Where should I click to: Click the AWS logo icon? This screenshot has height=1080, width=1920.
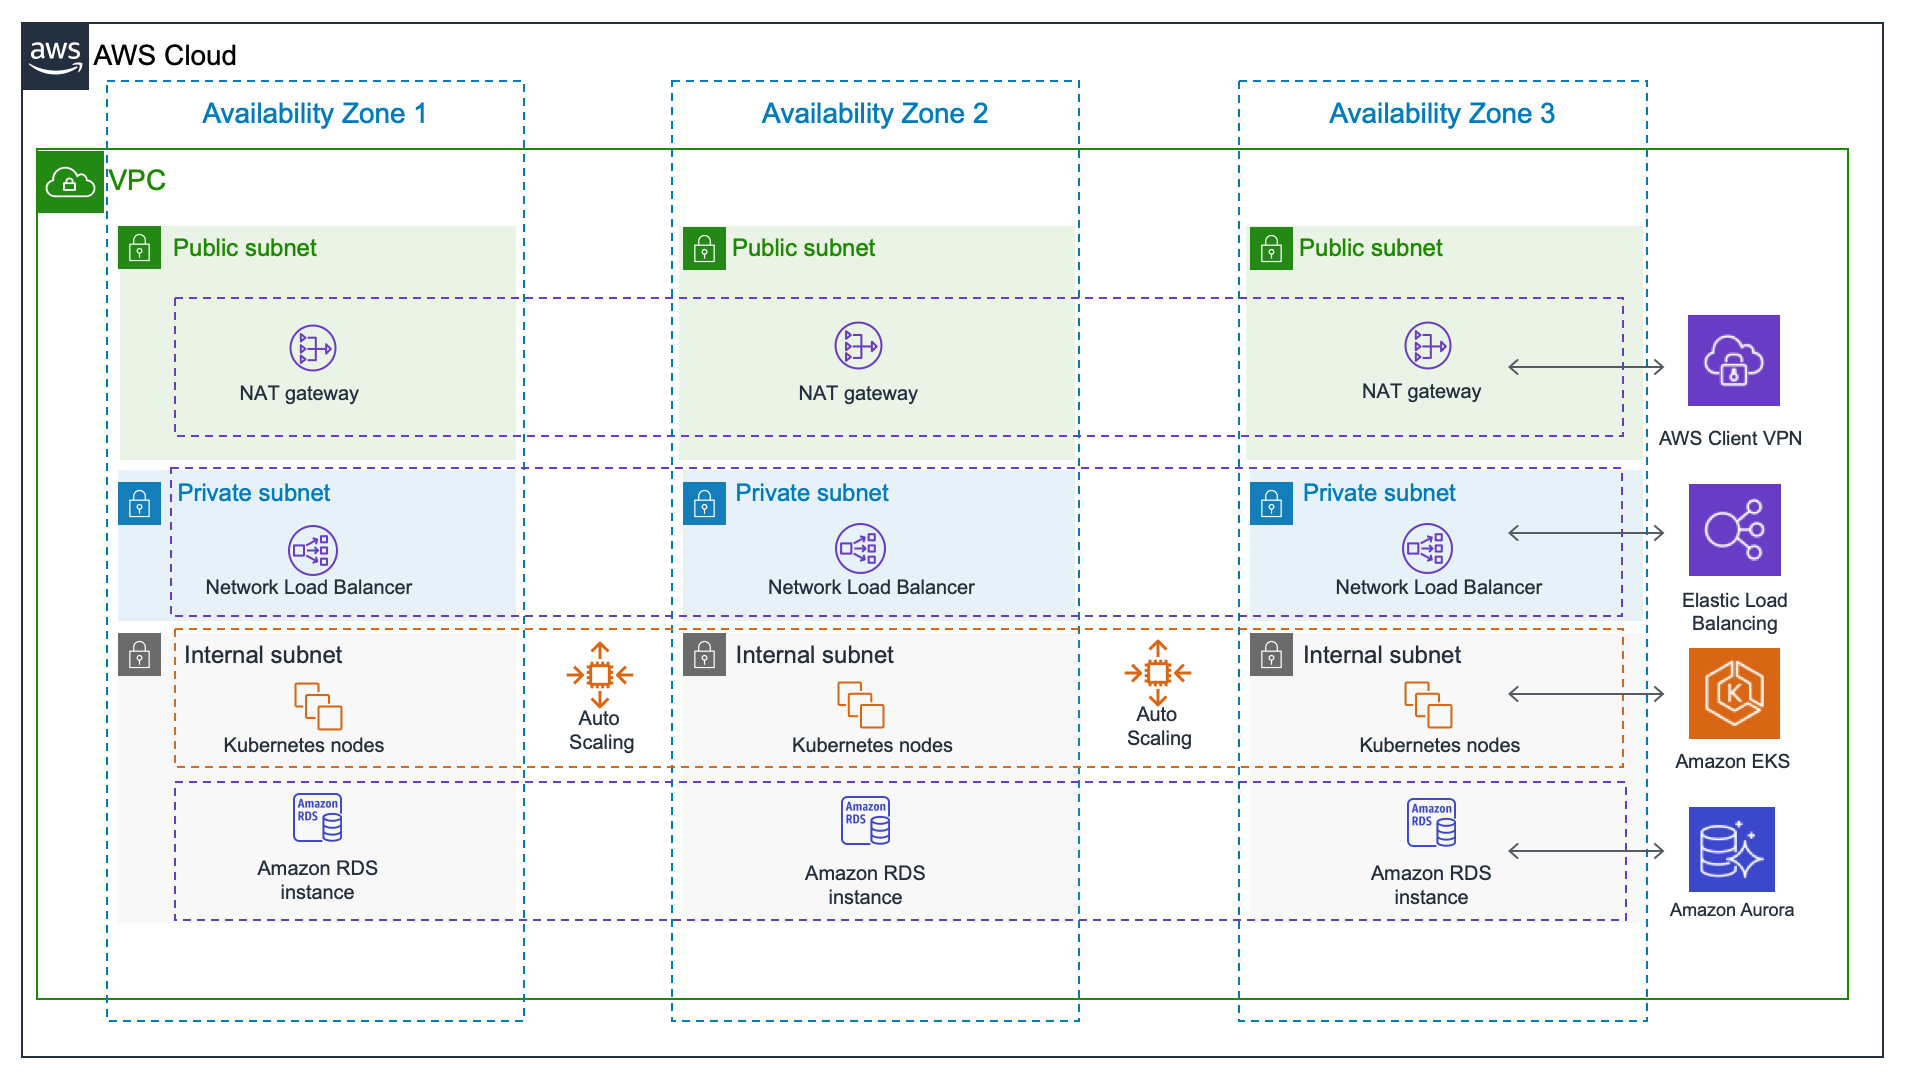click(x=55, y=57)
